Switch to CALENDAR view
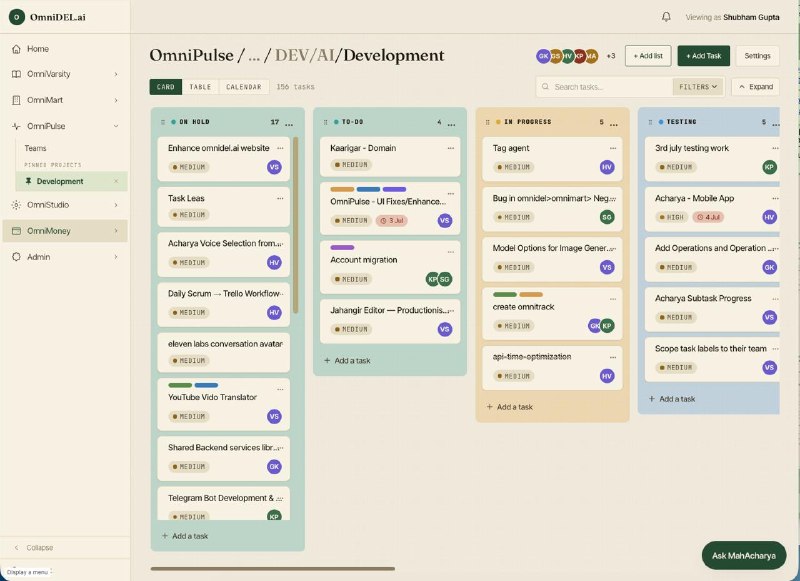This screenshot has width=800, height=581. (x=243, y=87)
